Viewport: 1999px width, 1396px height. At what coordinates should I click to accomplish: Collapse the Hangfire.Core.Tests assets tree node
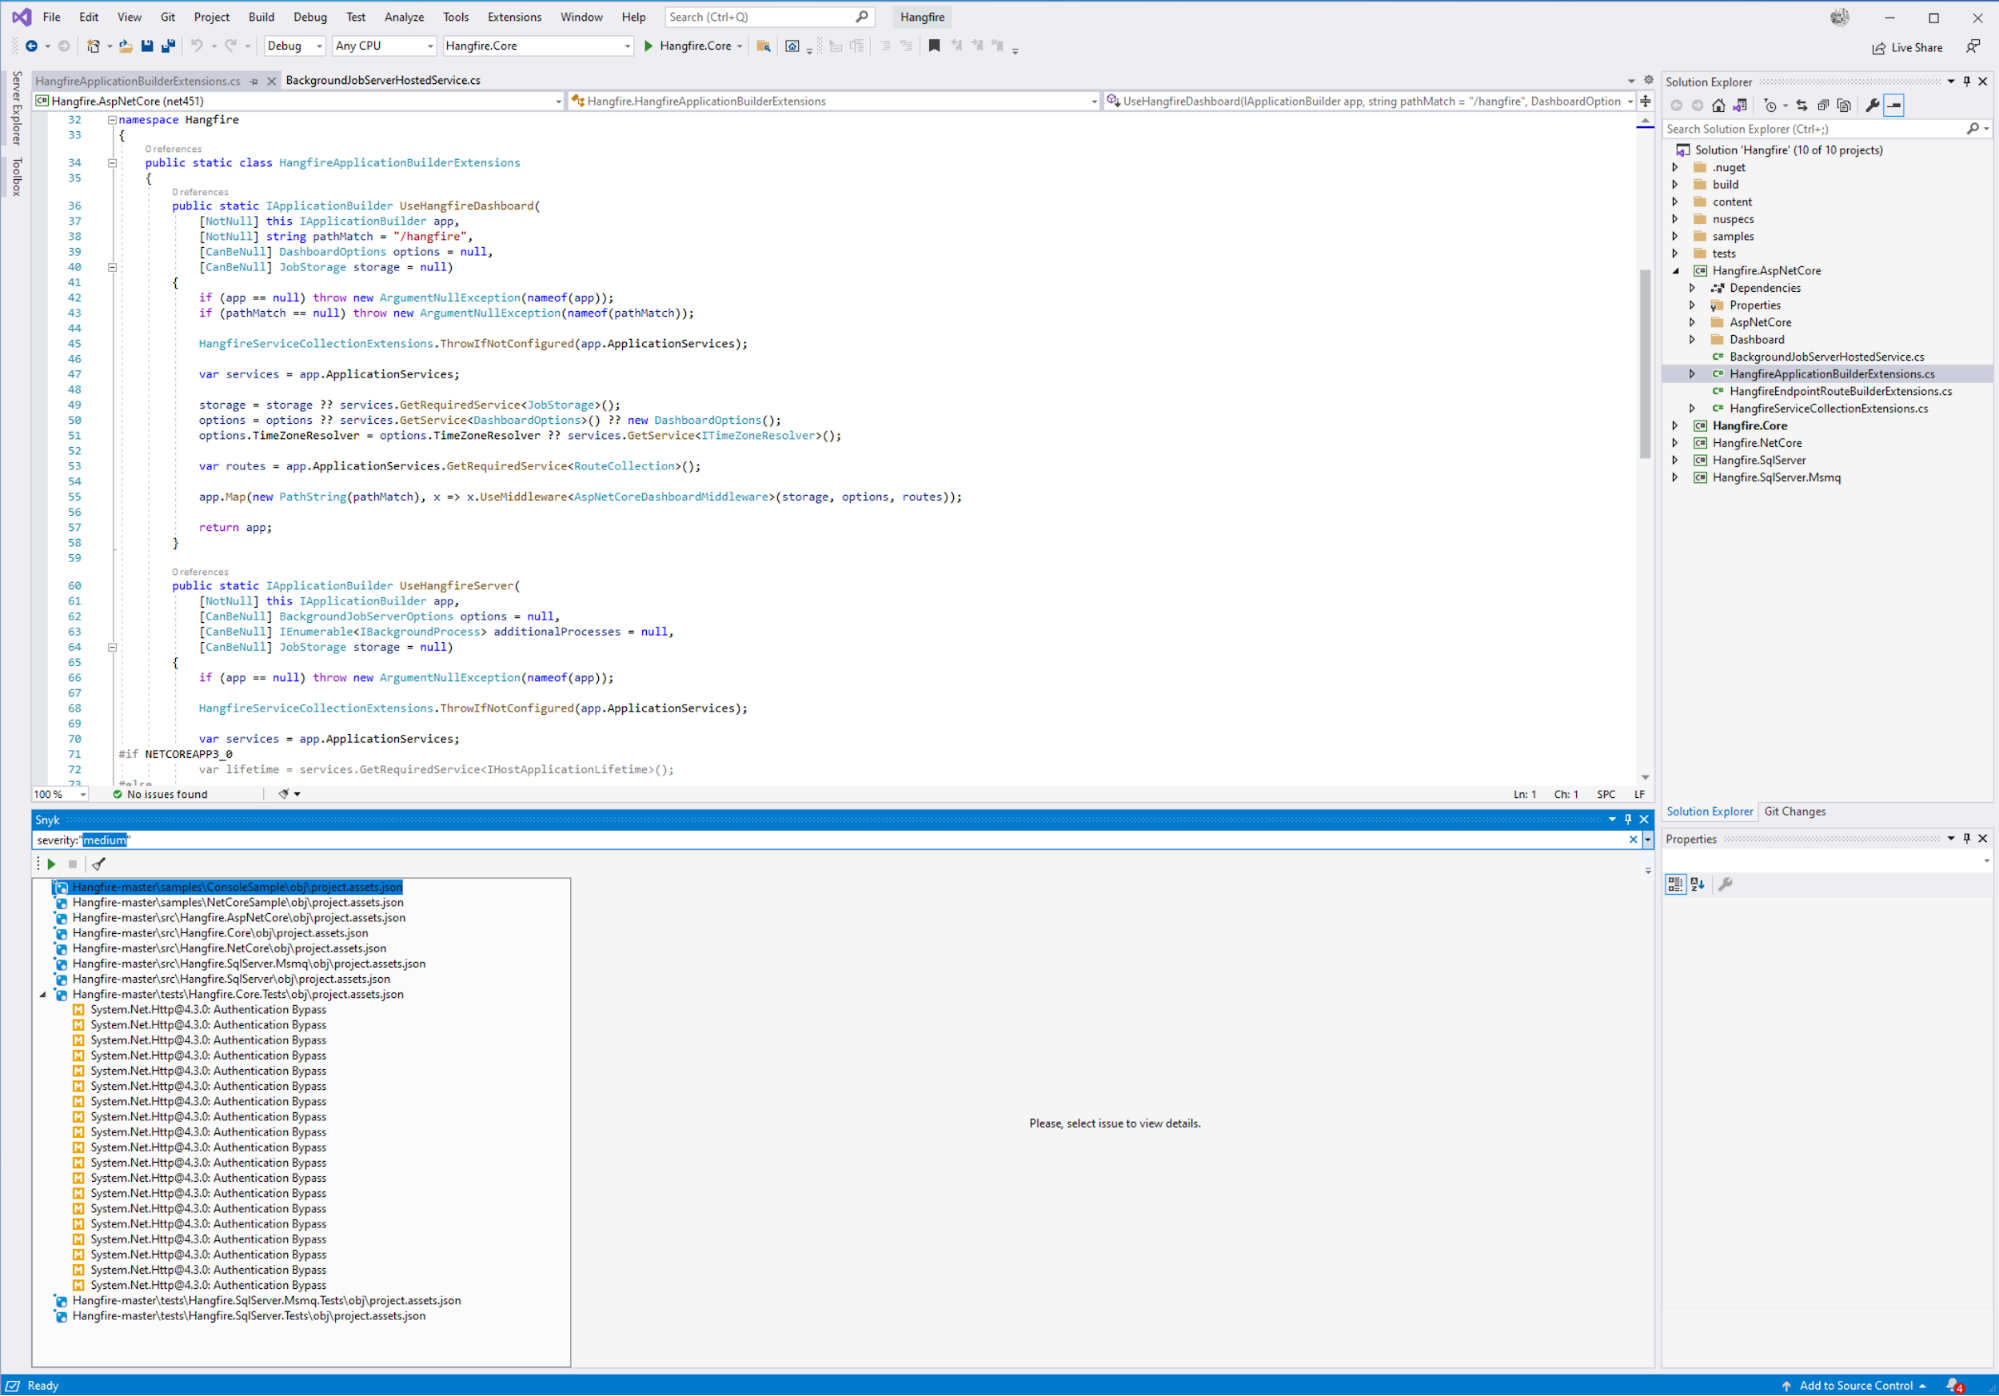tap(43, 995)
